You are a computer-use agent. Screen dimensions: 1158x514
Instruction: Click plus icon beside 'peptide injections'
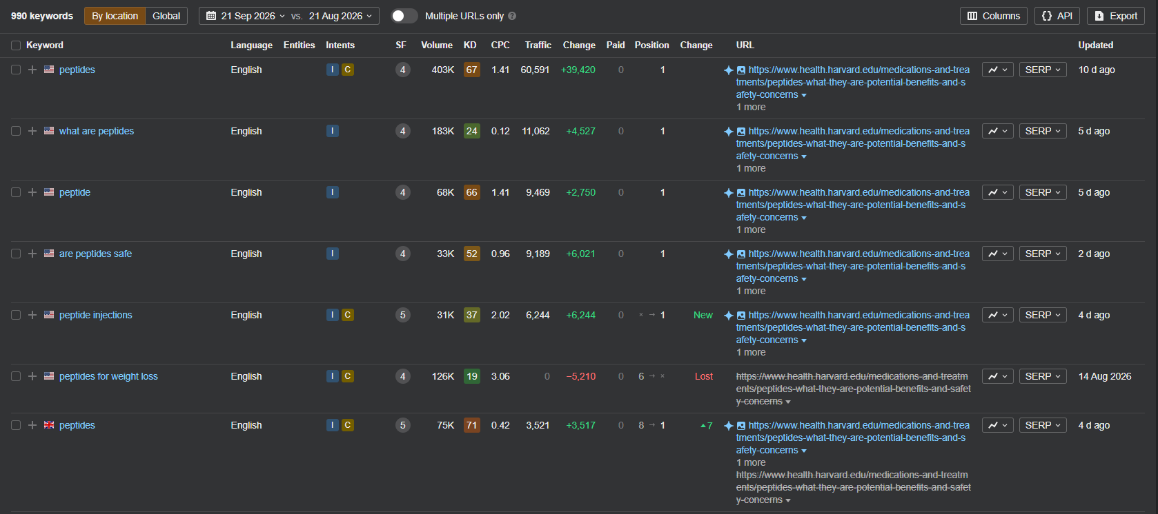[32, 315]
